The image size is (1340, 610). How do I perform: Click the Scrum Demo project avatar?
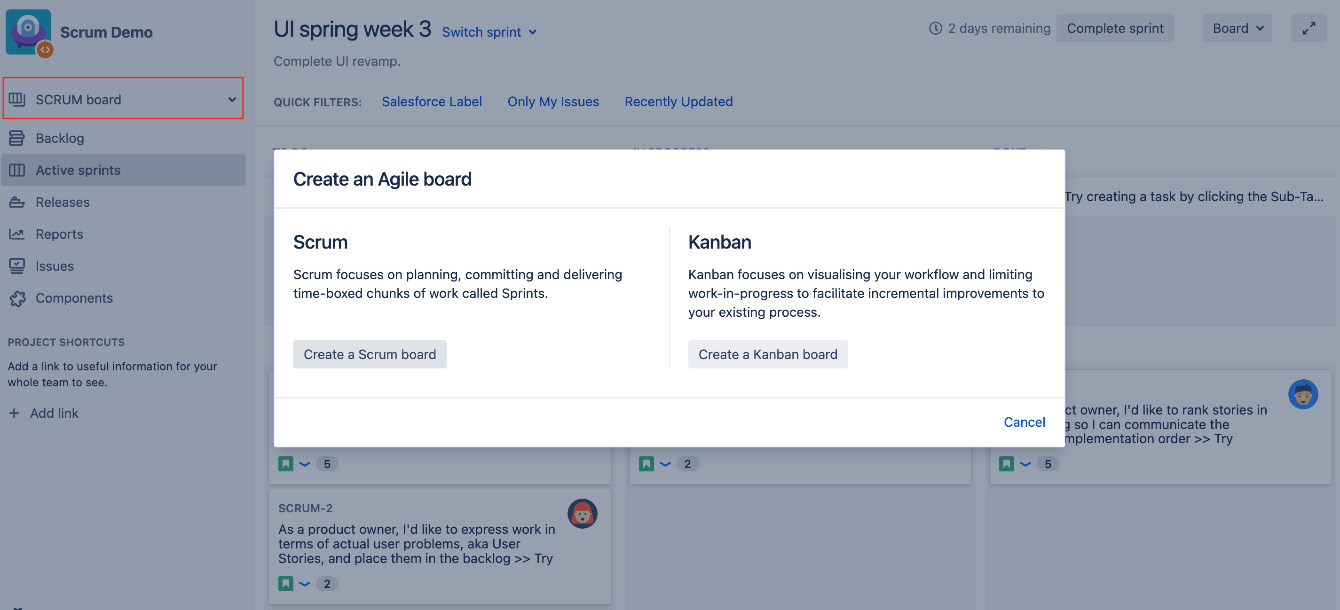point(28,31)
